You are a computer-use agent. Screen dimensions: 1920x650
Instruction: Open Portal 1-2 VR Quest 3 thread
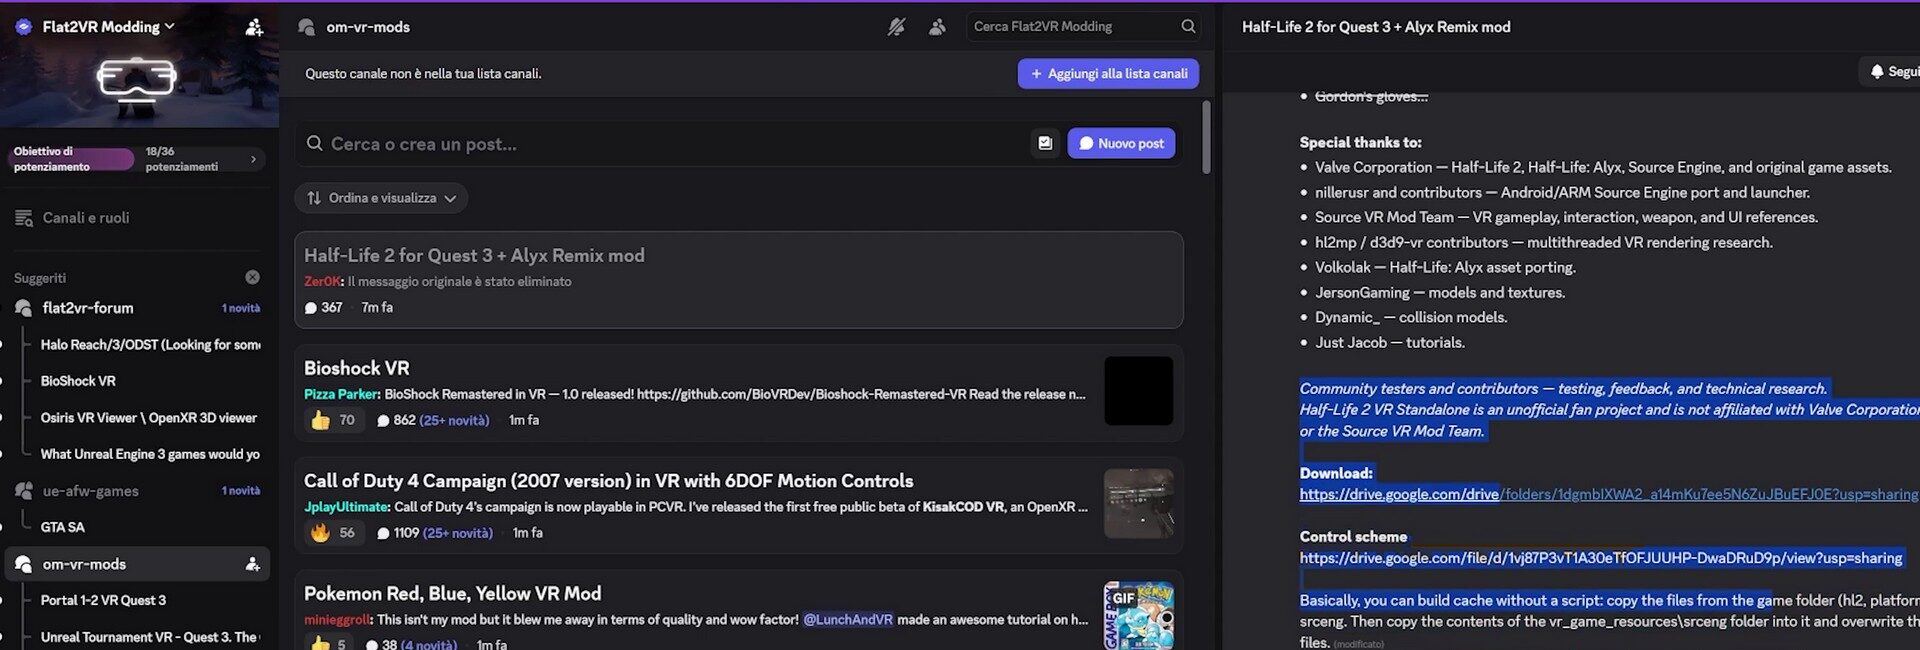coord(103,600)
